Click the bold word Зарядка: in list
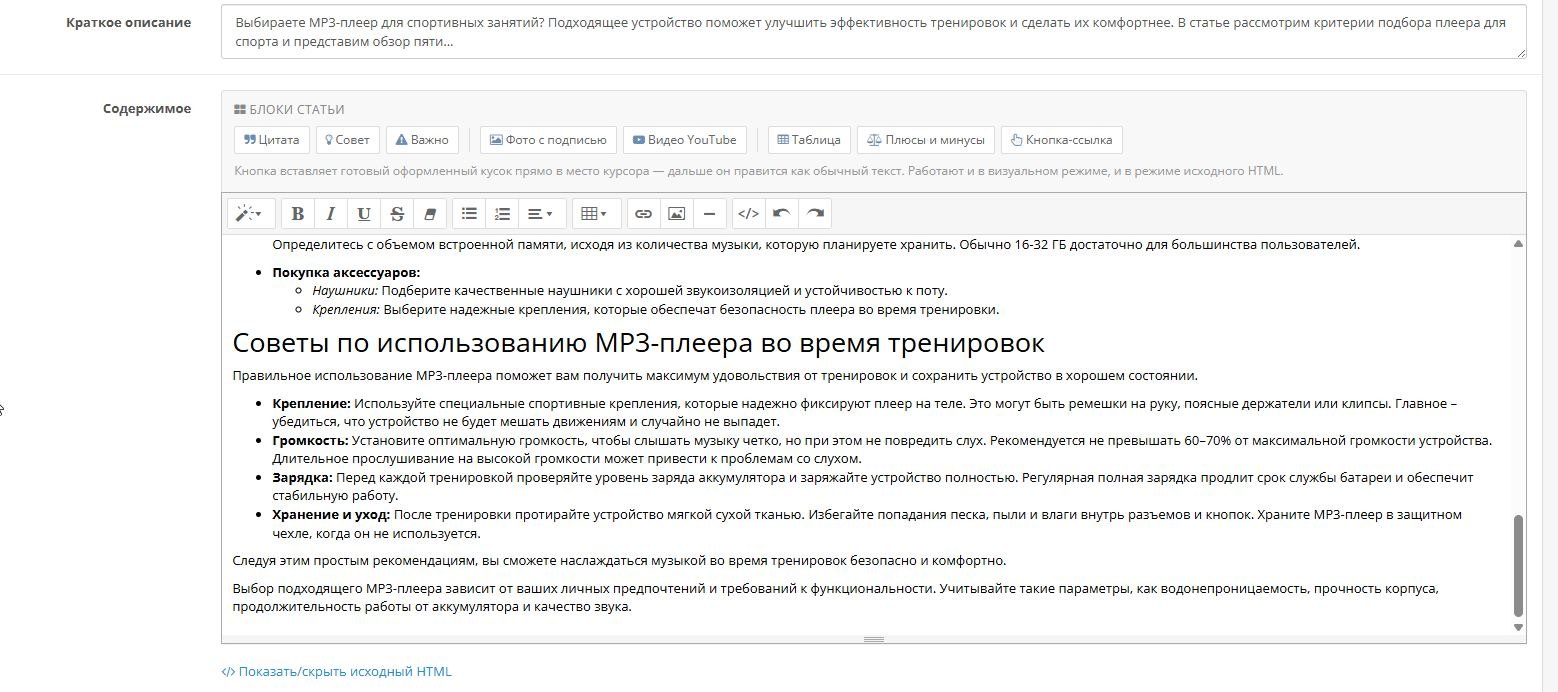 pyautogui.click(x=303, y=478)
